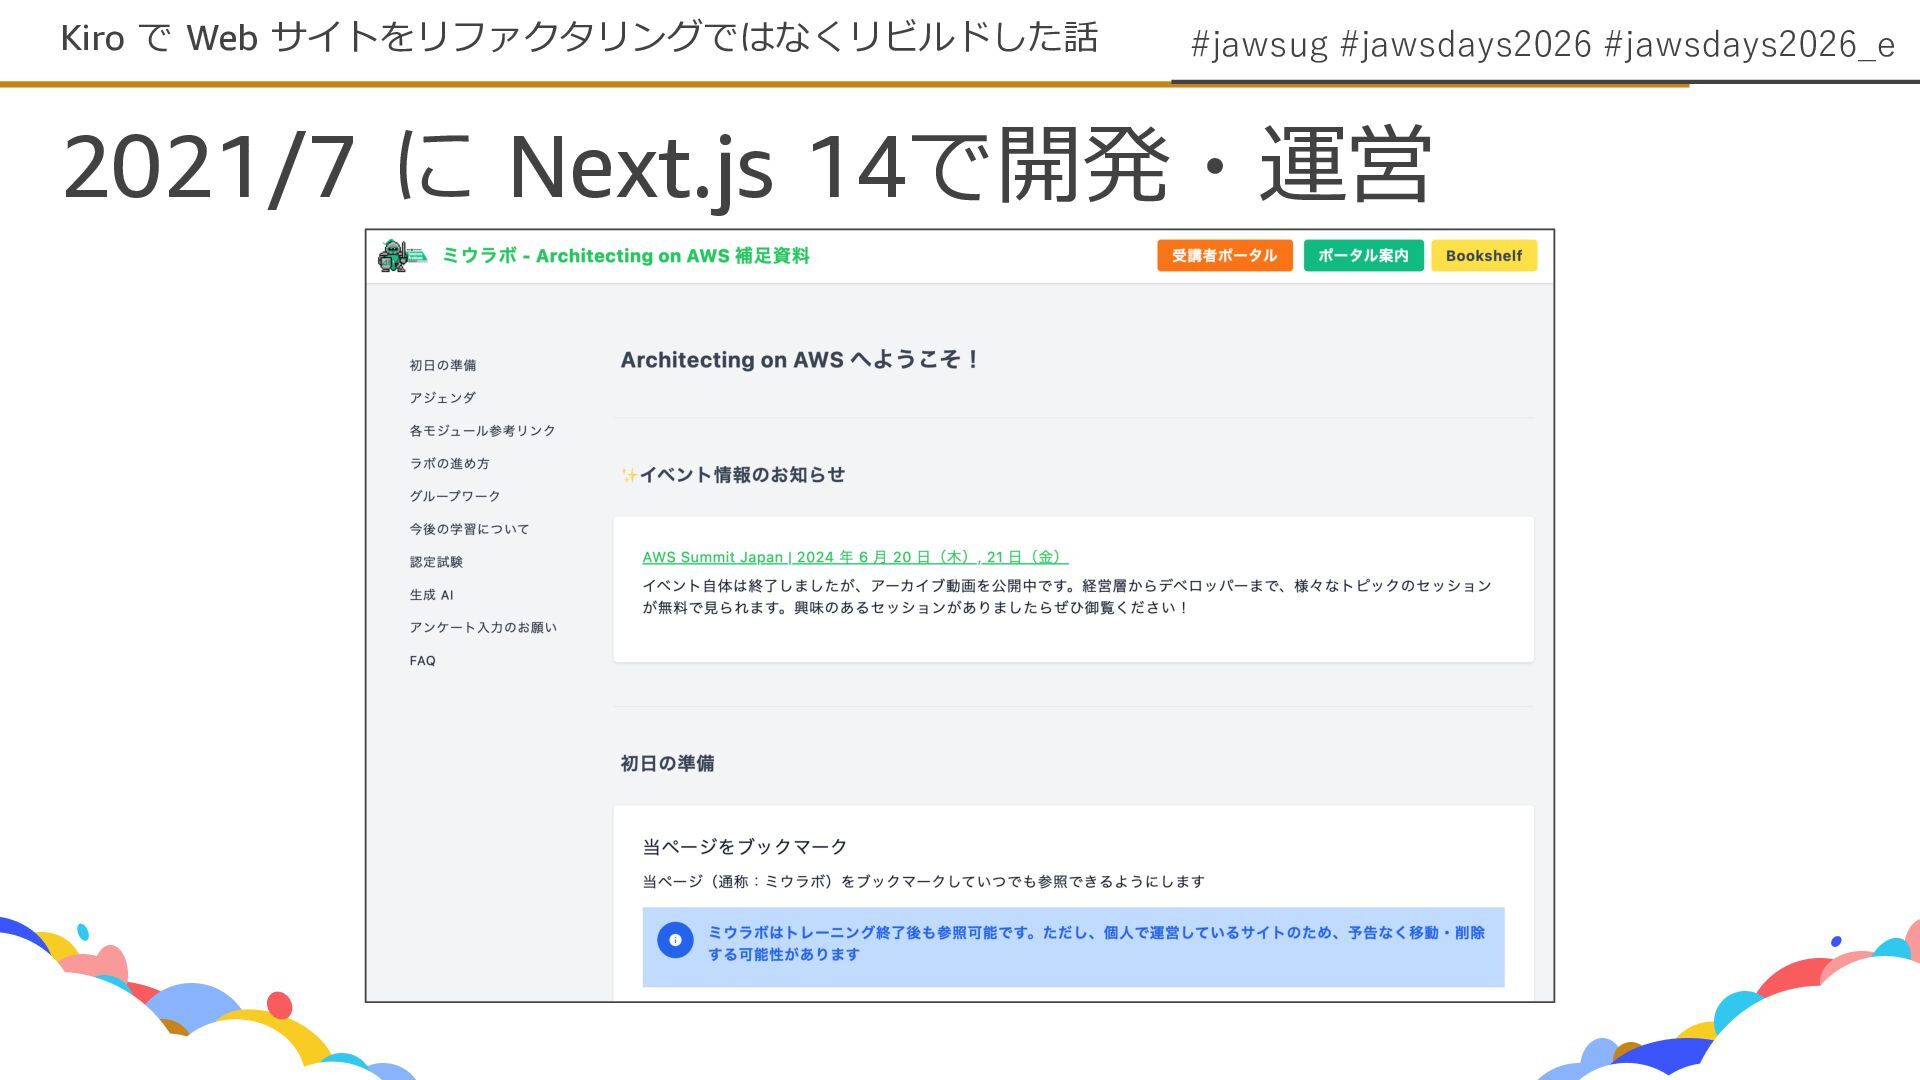Click the ミウラボ robot logo icon

[x=400, y=256]
